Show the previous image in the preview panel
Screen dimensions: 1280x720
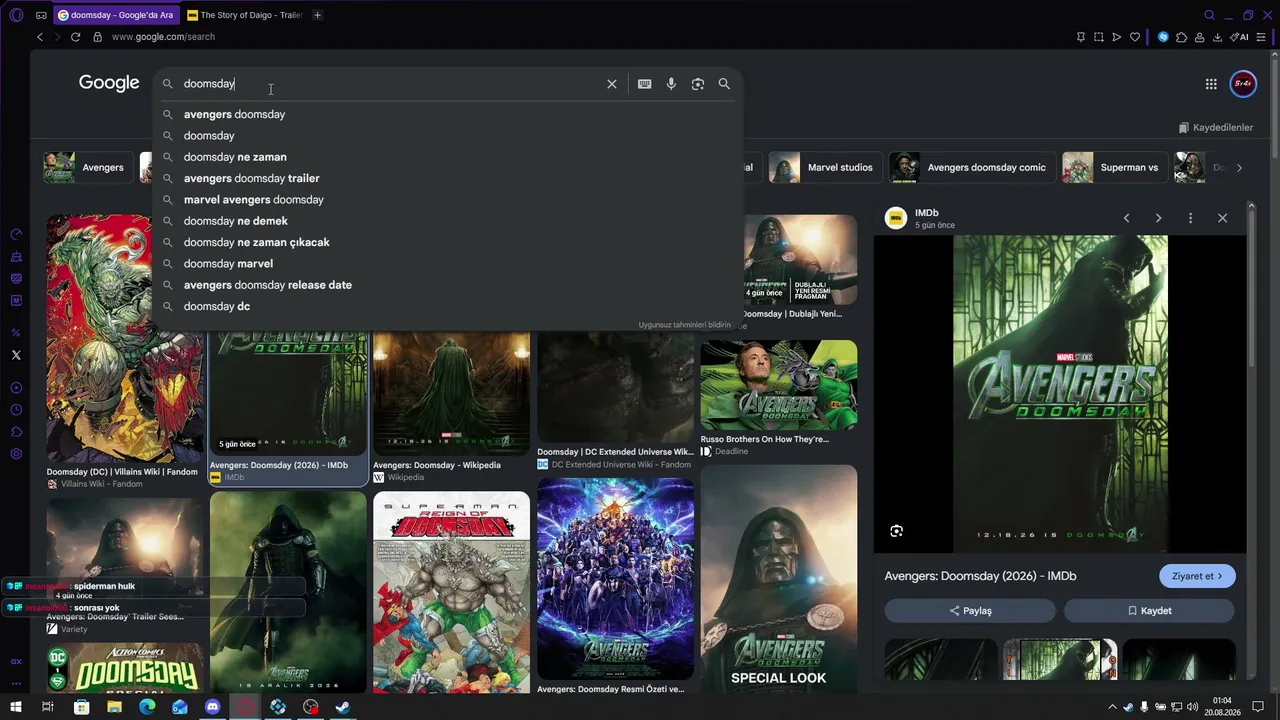(1126, 218)
